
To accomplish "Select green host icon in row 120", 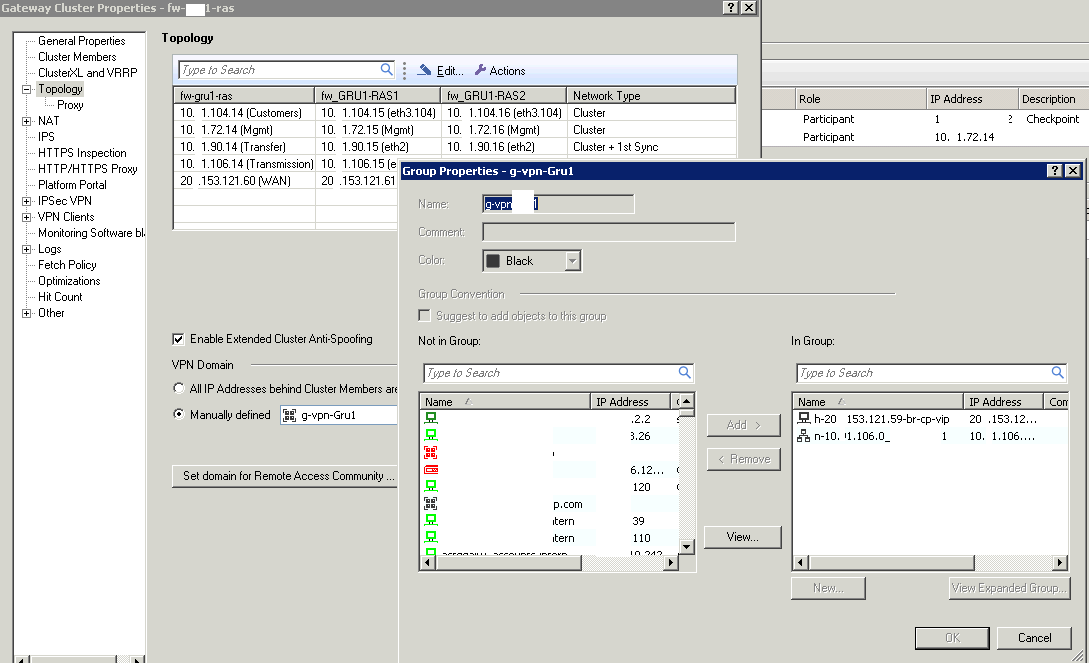I will click(431, 487).
